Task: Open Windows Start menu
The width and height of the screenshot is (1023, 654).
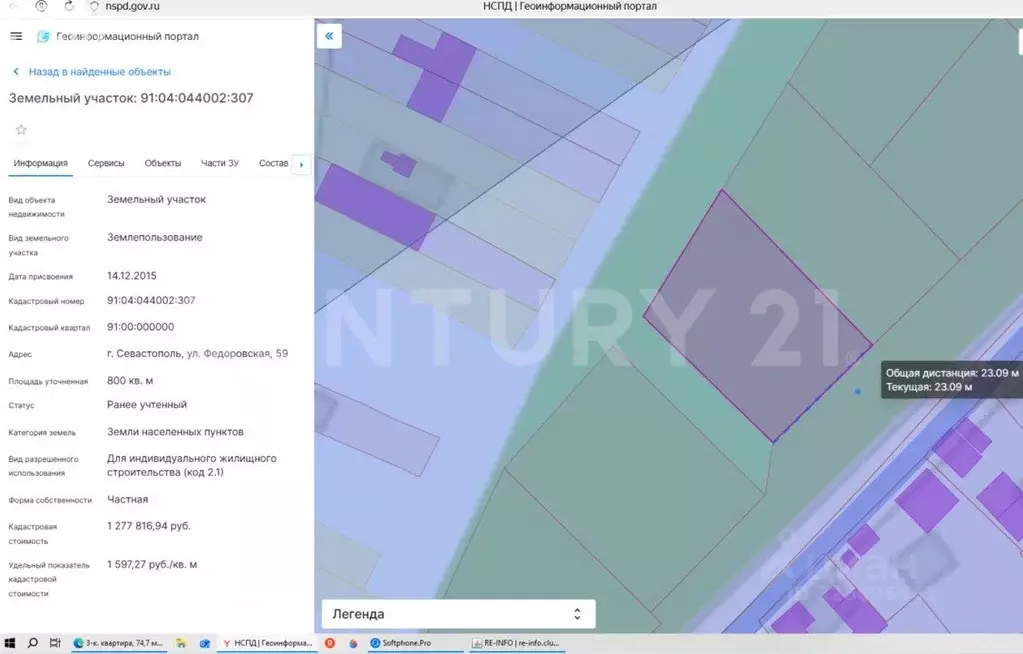Action: tap(11, 643)
